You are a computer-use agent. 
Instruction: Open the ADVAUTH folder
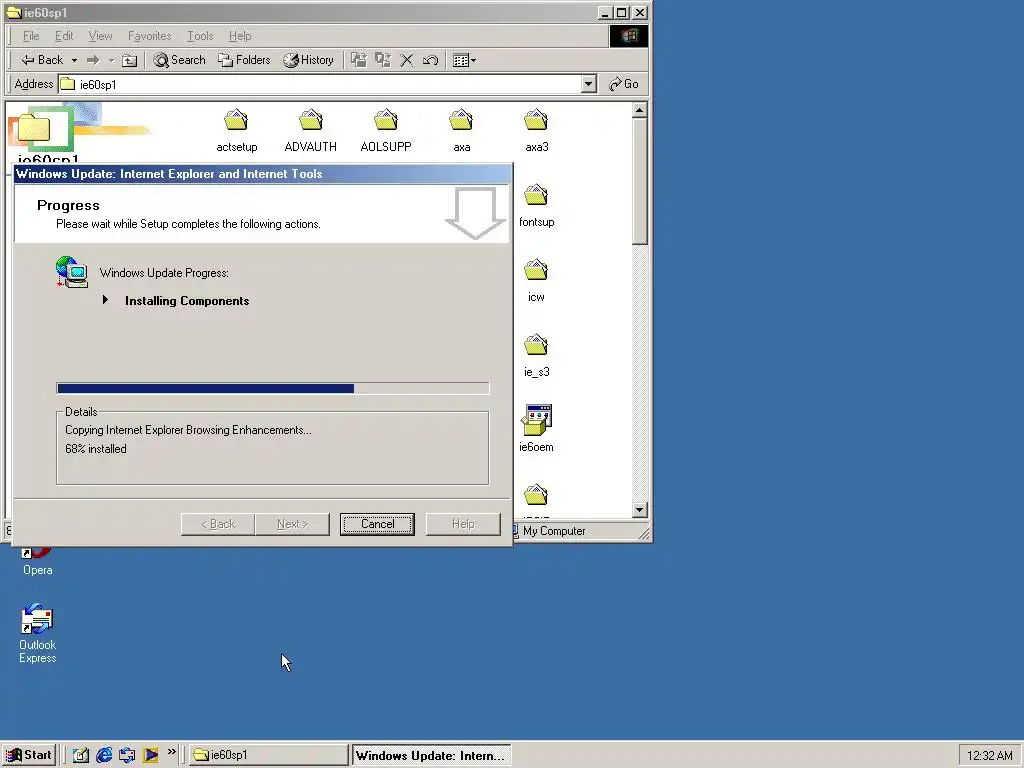[311, 131]
